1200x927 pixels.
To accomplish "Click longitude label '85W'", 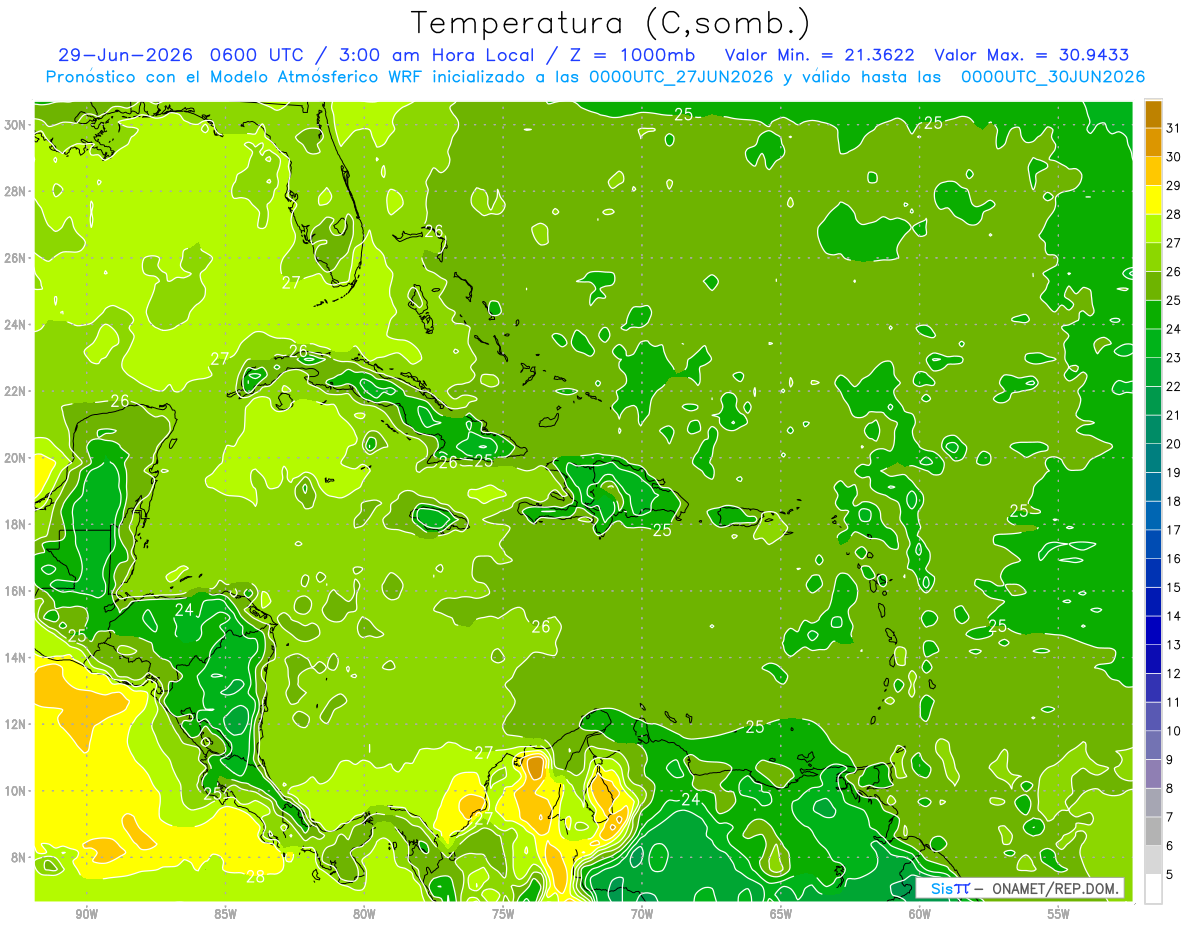I will [226, 915].
